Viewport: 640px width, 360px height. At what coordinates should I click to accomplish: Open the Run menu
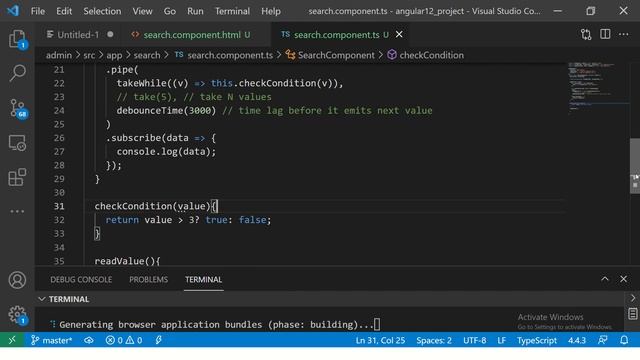tap(195, 11)
